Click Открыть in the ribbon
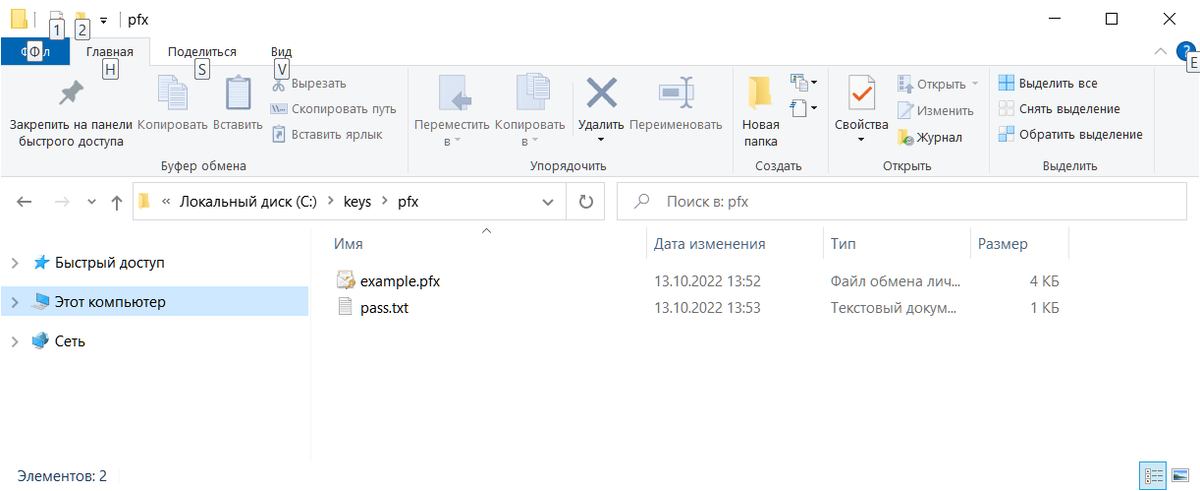This screenshot has width=1200, height=491. pos(938,84)
